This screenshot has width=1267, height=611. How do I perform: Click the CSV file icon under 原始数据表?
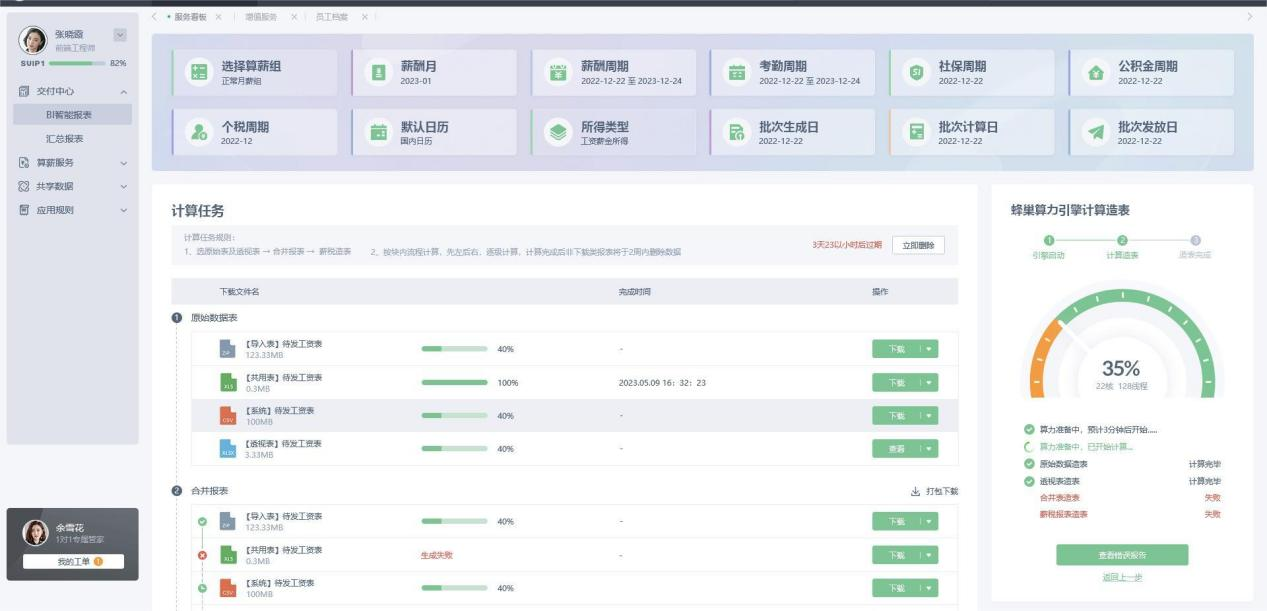pyautogui.click(x=227, y=415)
